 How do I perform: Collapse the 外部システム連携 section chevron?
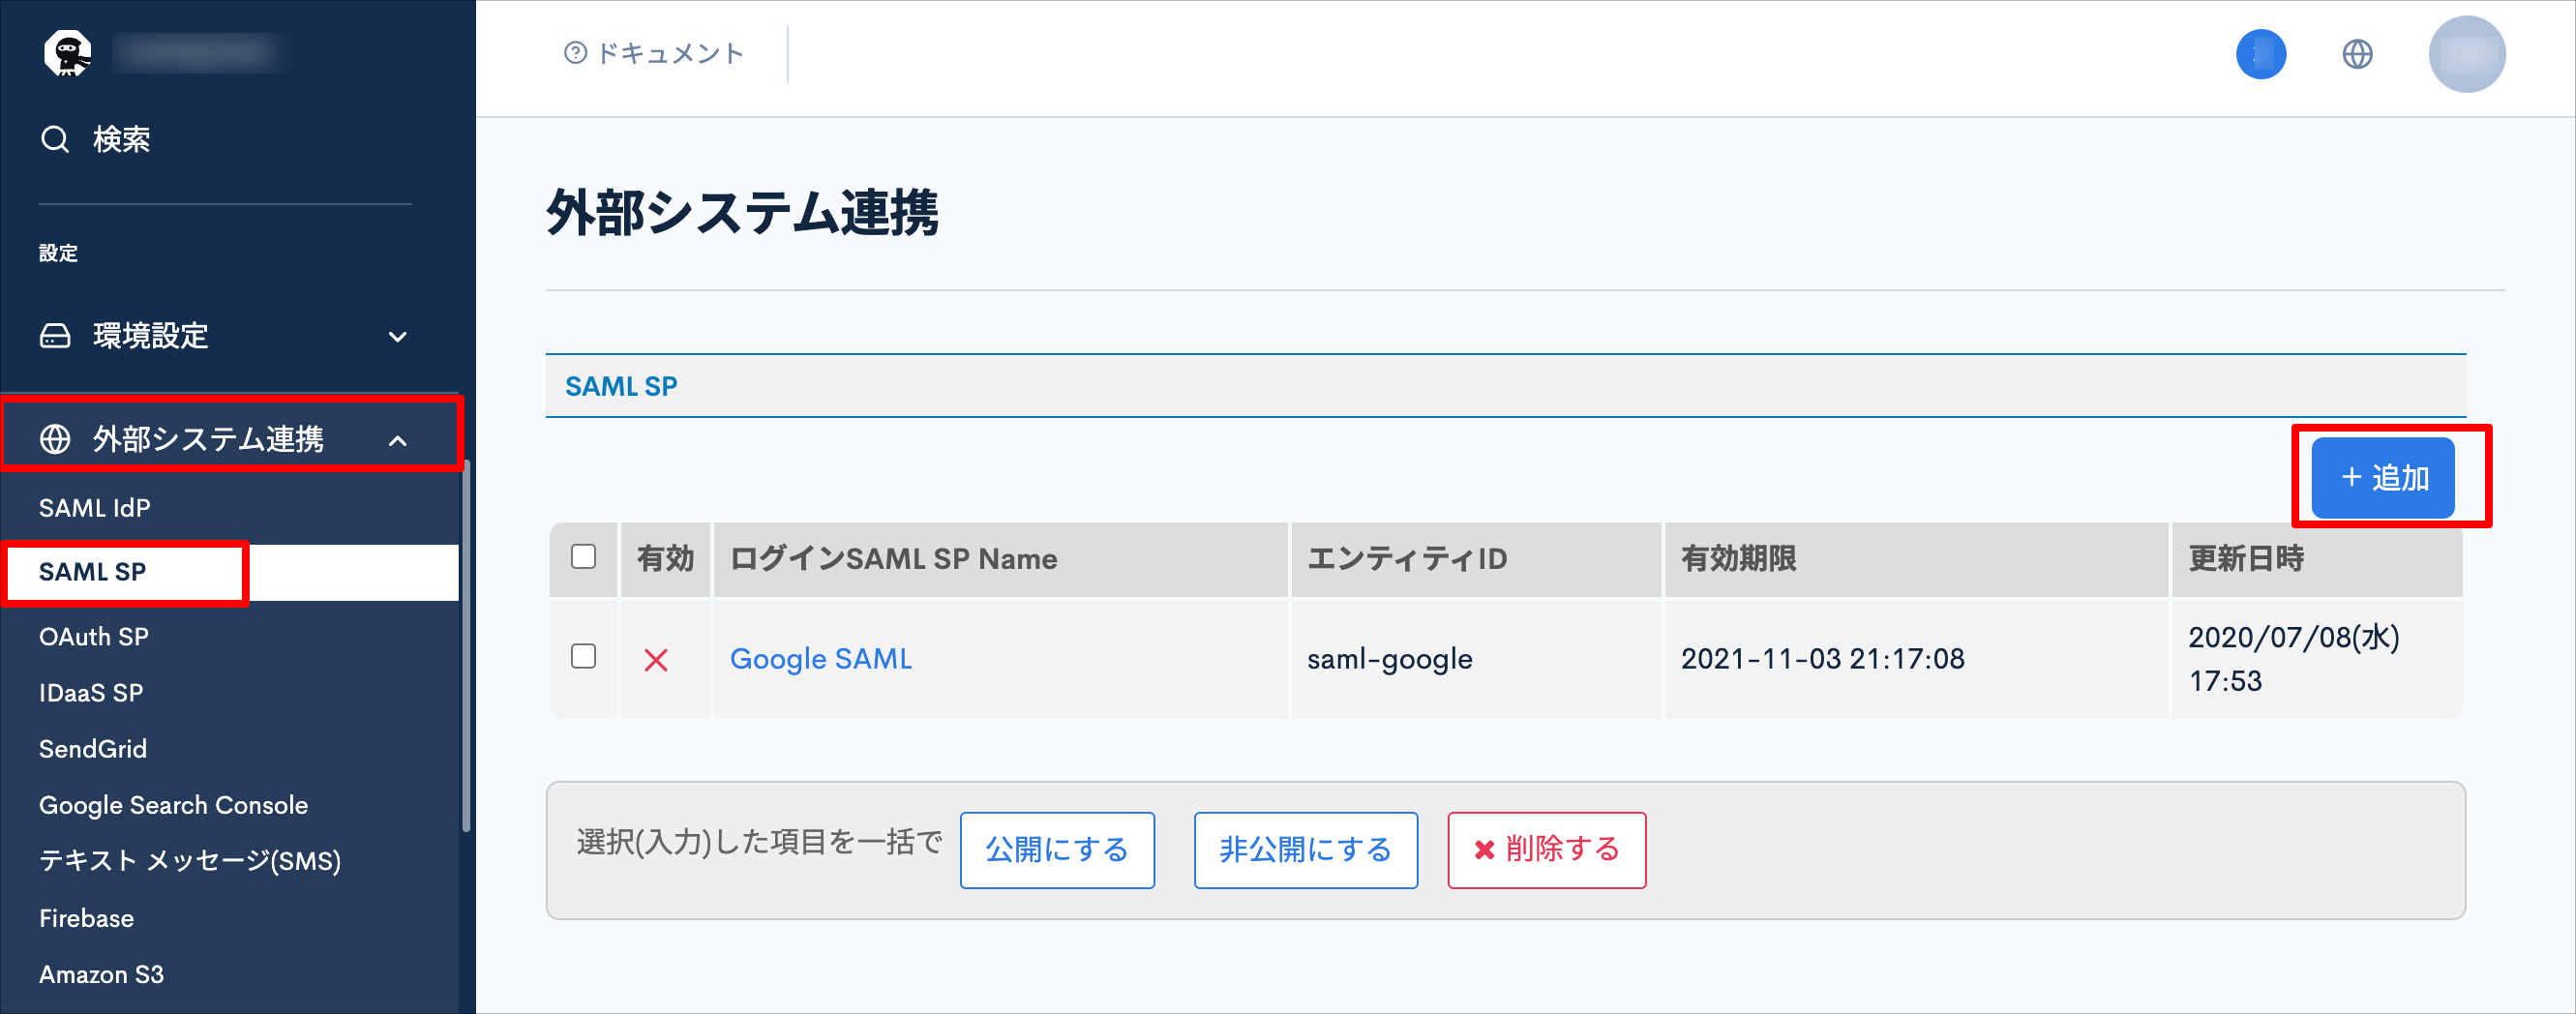click(398, 440)
